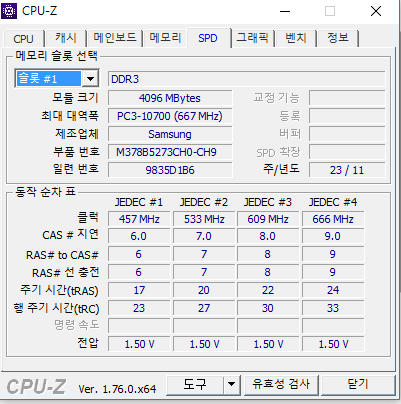Click CAS latency value 6.0
This screenshot has width=401, height=404.
pos(139,236)
